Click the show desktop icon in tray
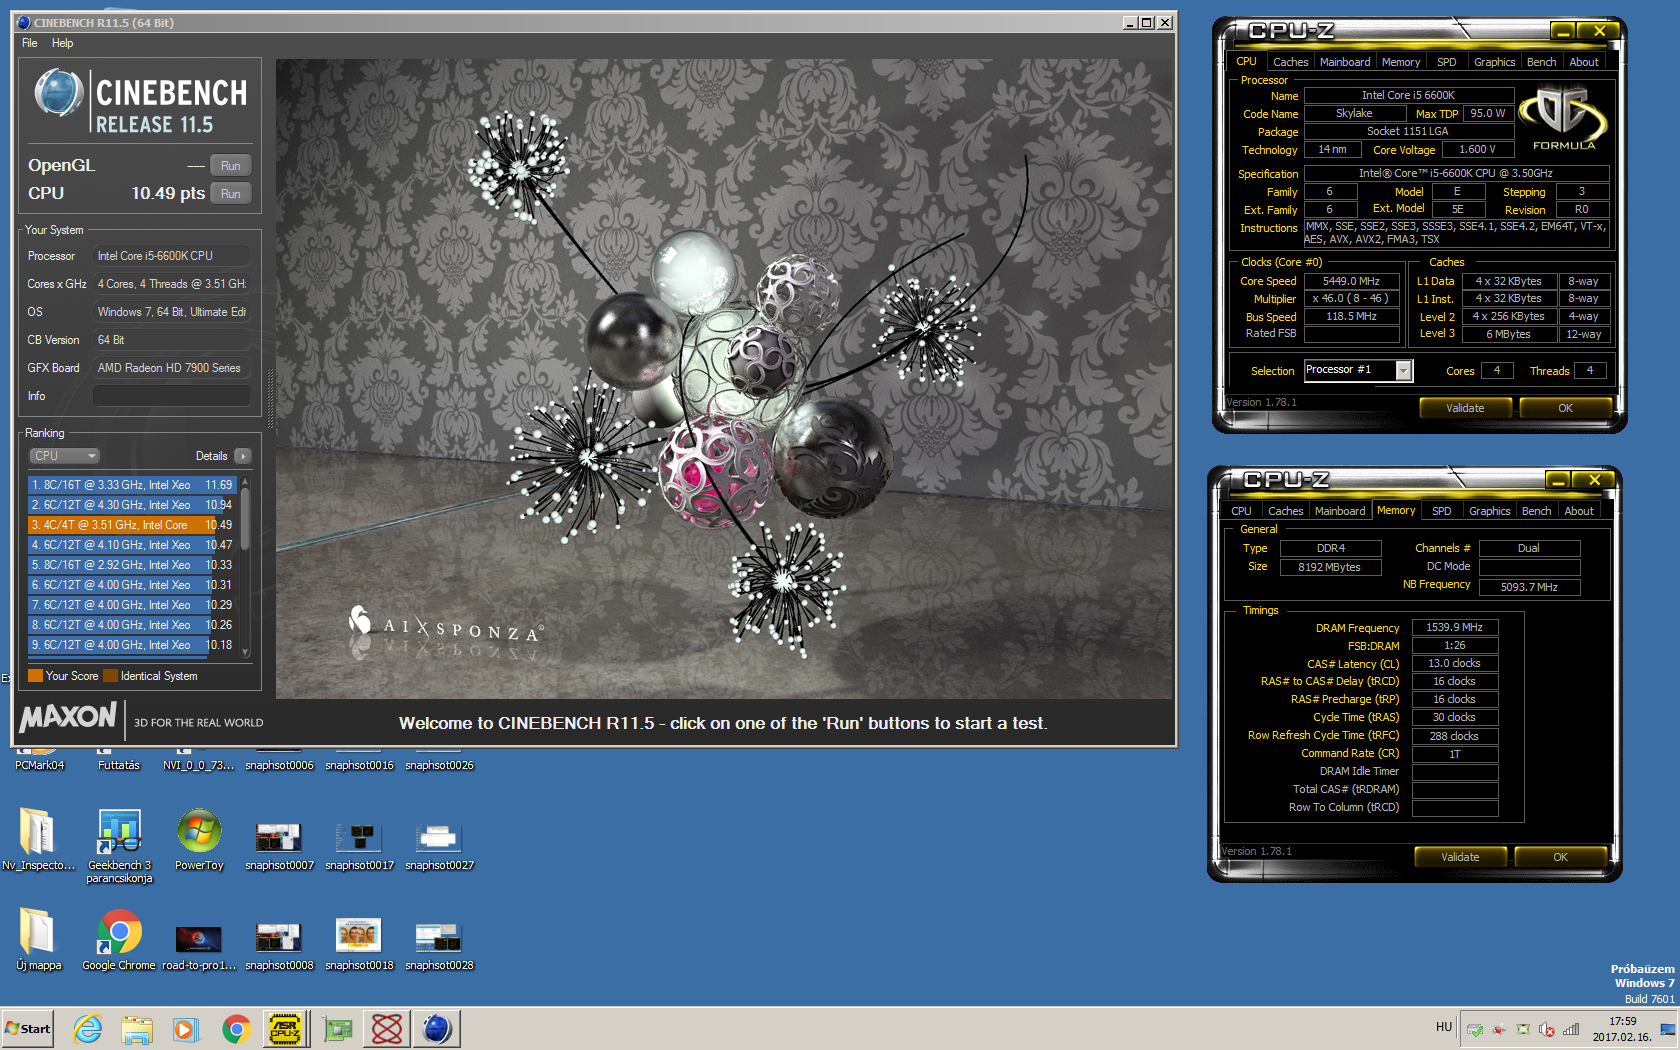The height and width of the screenshot is (1050, 1680). [x=1668, y=1029]
